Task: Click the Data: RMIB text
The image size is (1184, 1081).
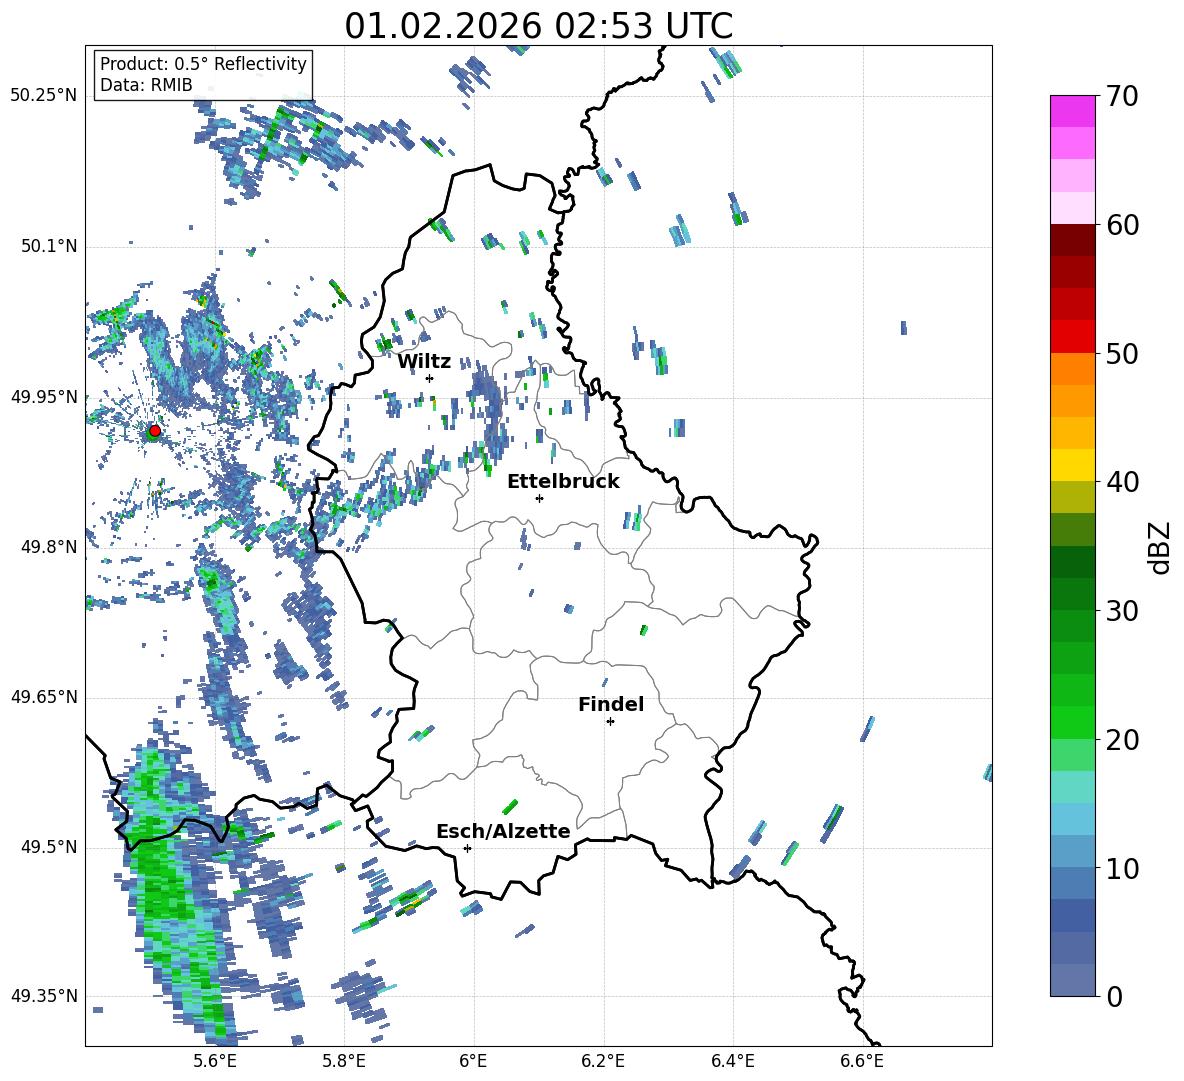Action: click(146, 85)
